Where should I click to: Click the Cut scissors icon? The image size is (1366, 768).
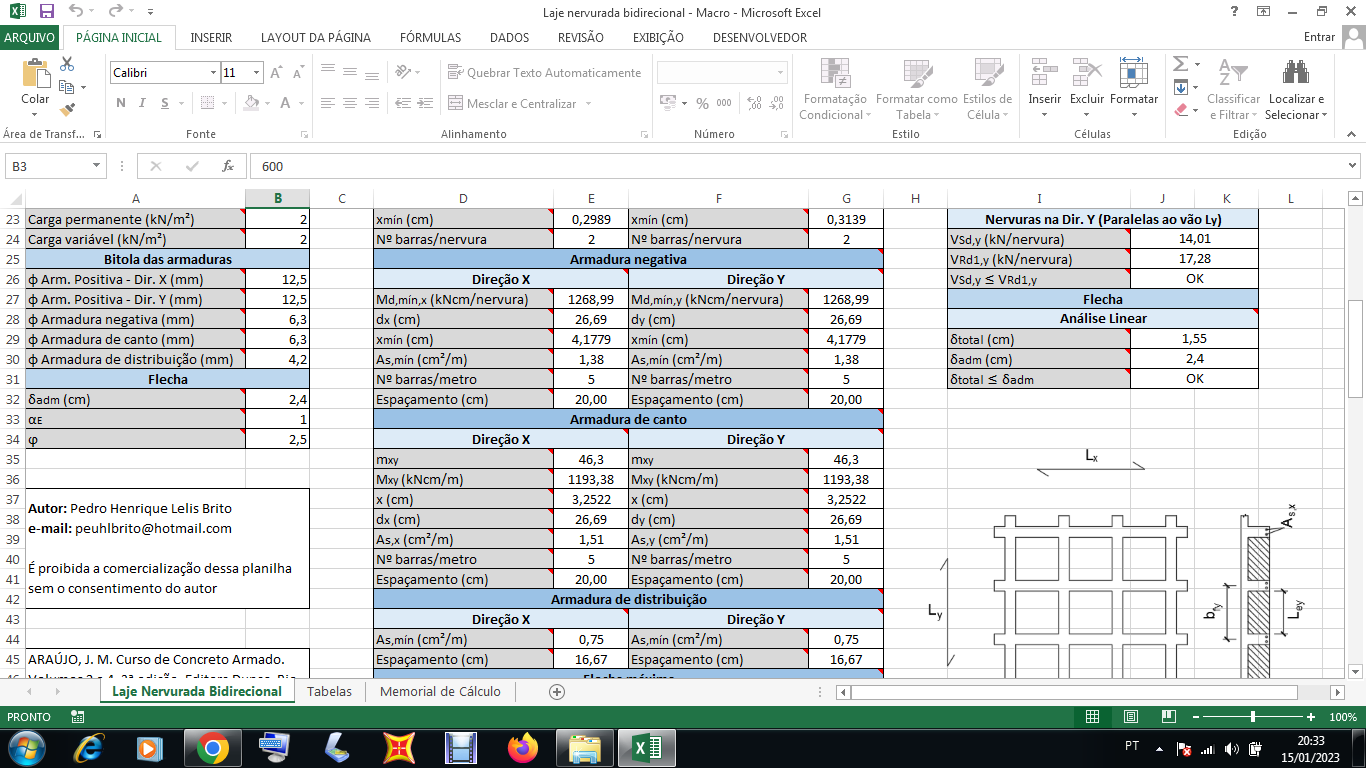(67, 64)
